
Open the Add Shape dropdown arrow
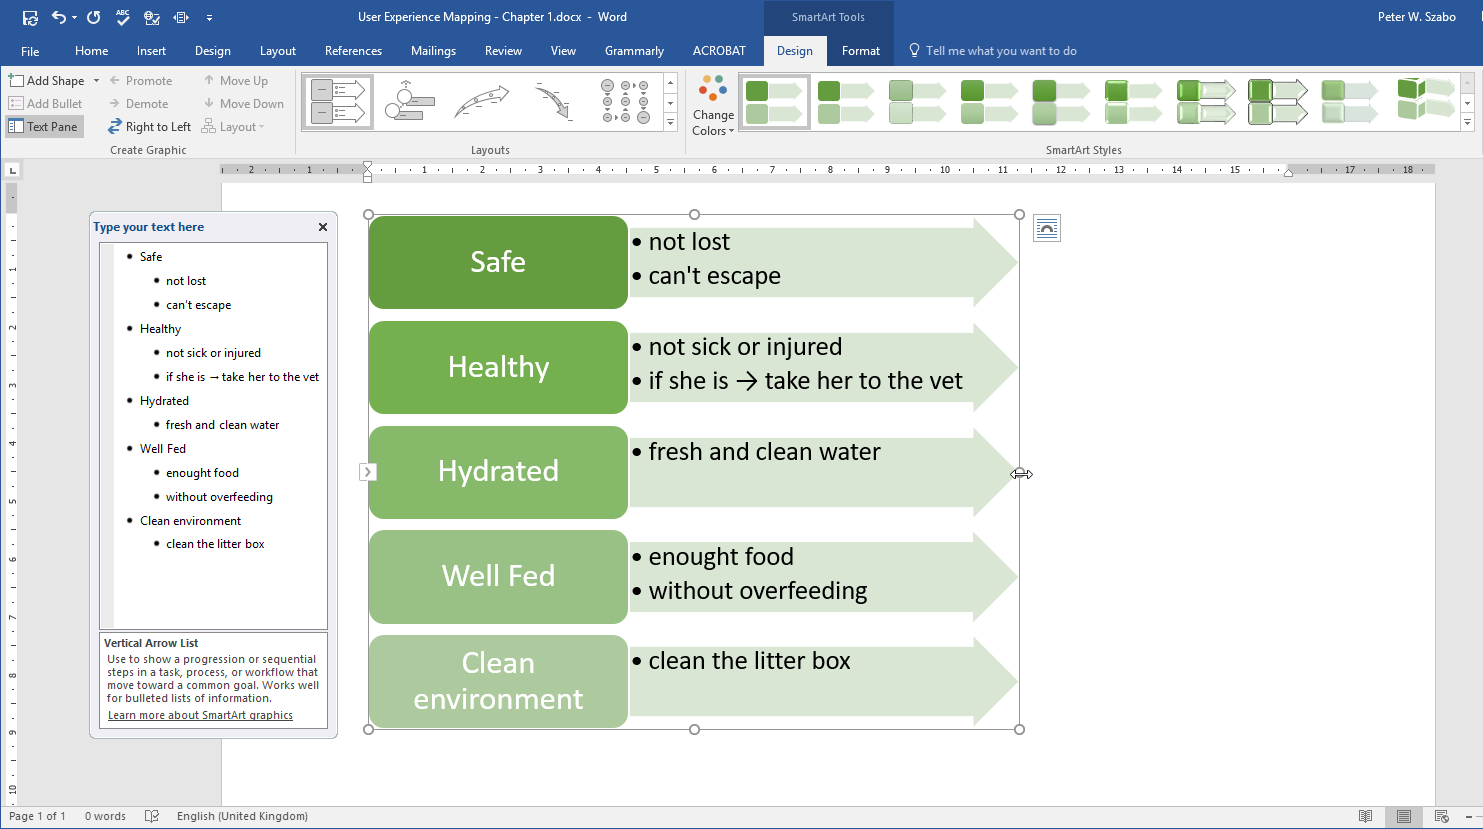(96, 81)
